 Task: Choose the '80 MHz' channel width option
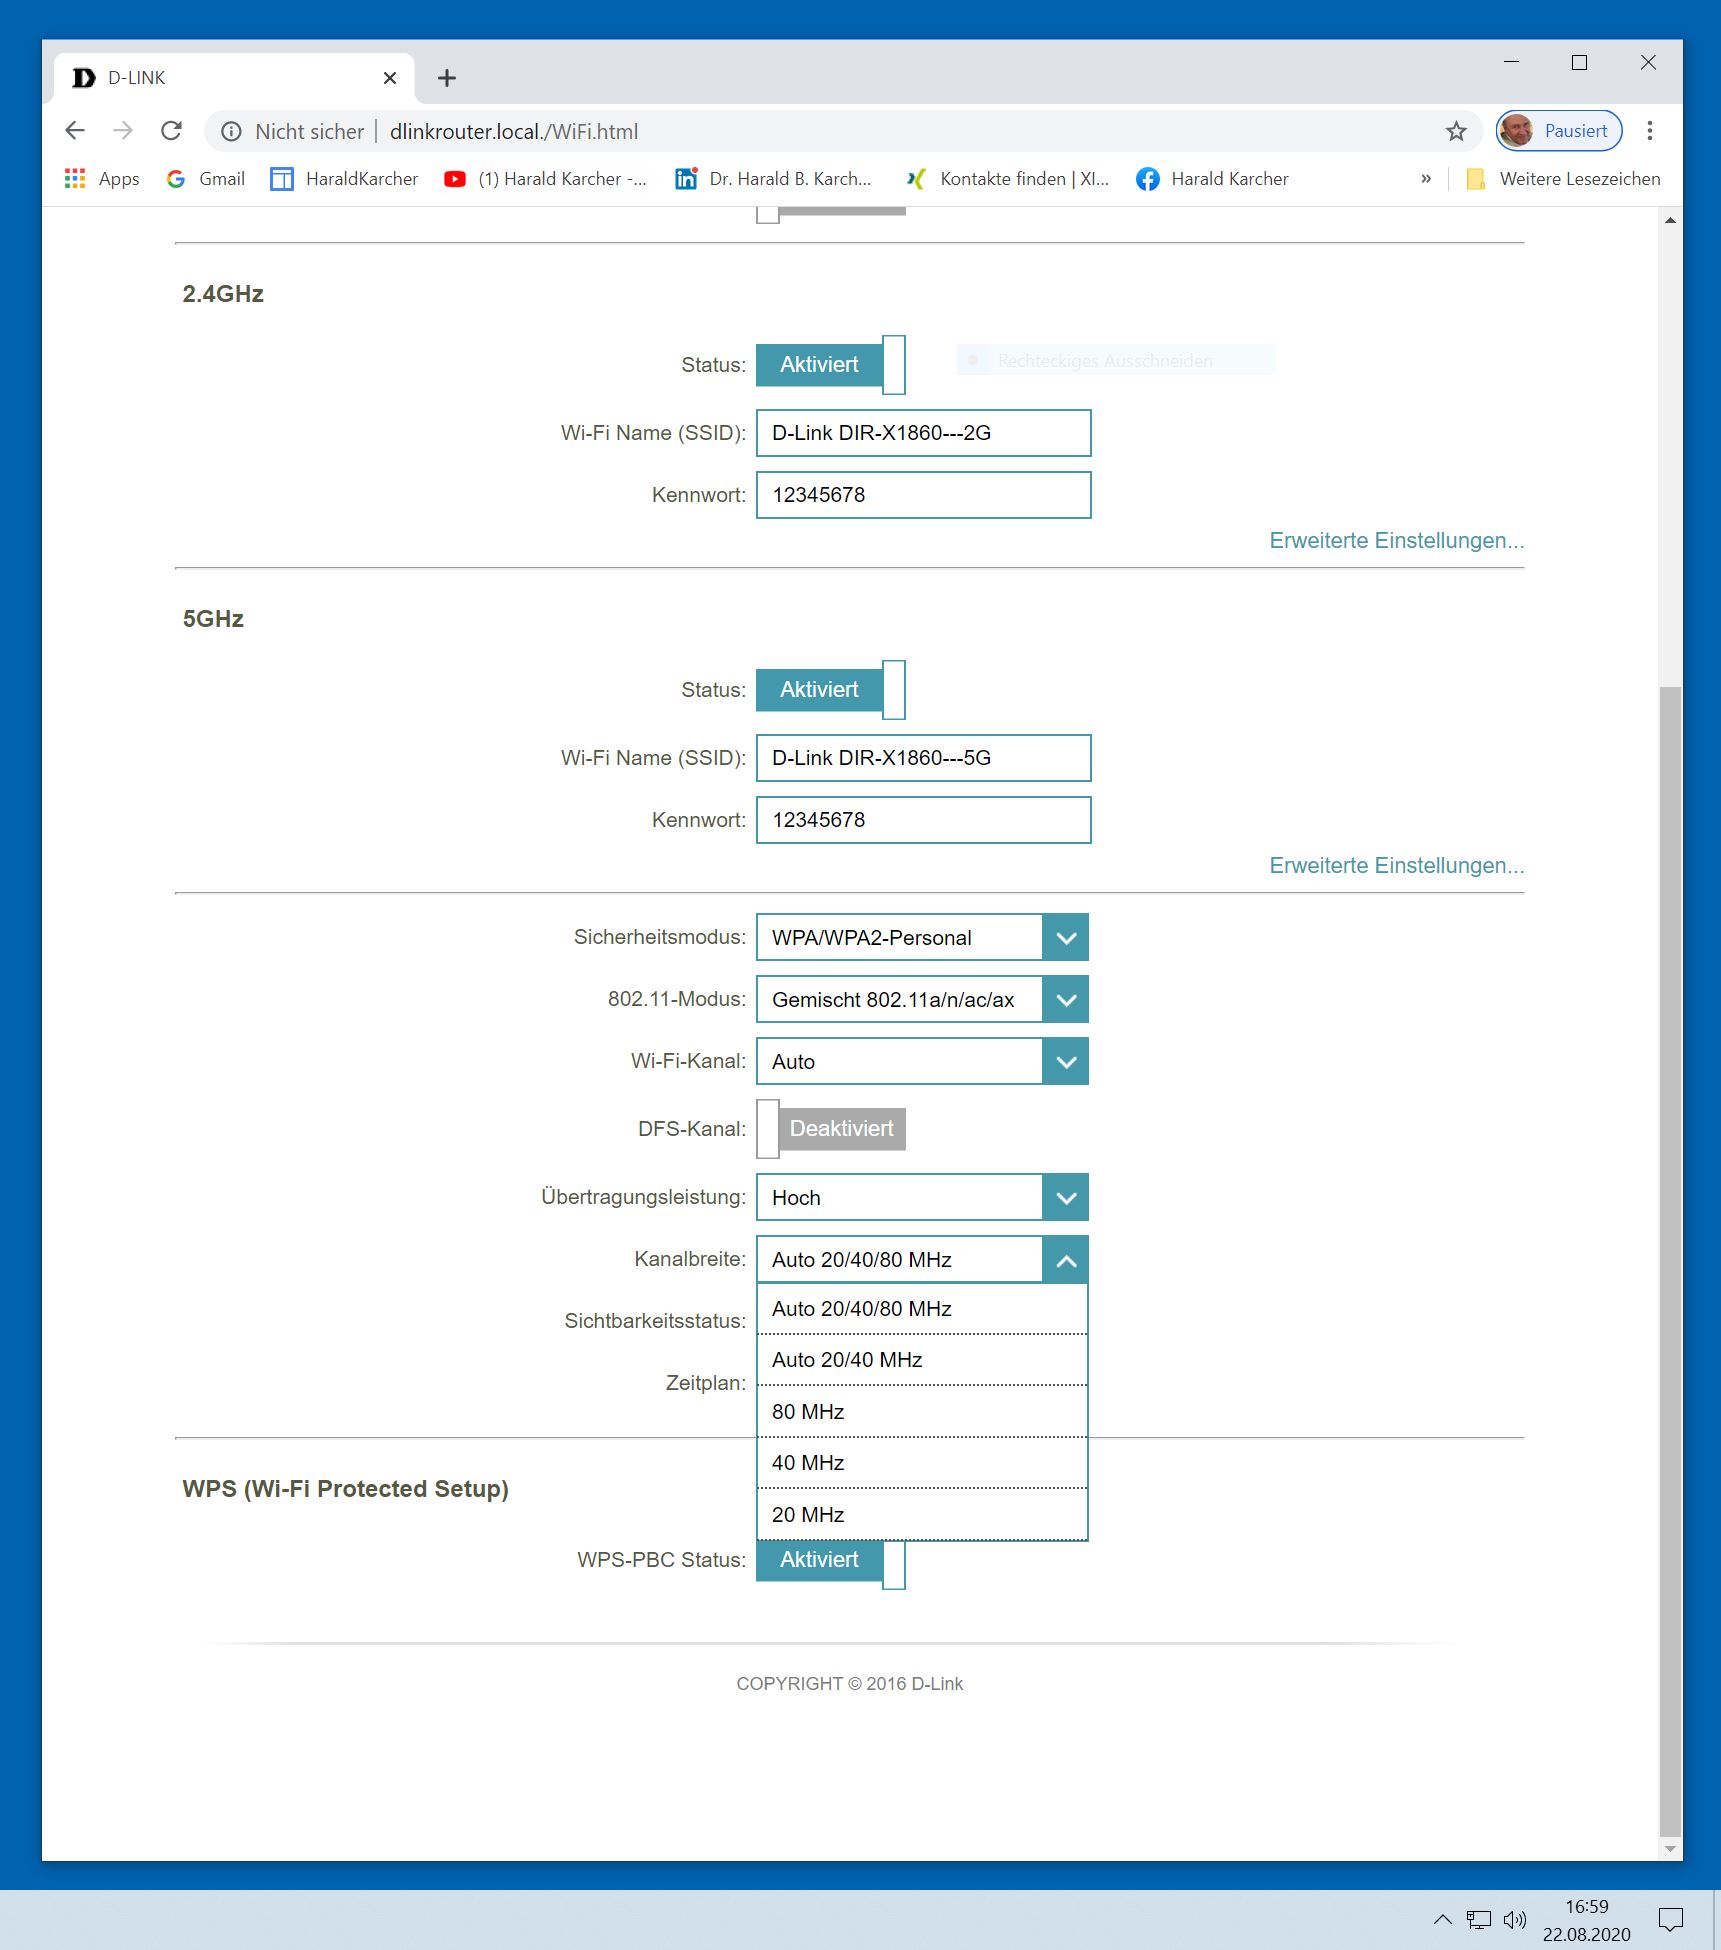tap(922, 1412)
